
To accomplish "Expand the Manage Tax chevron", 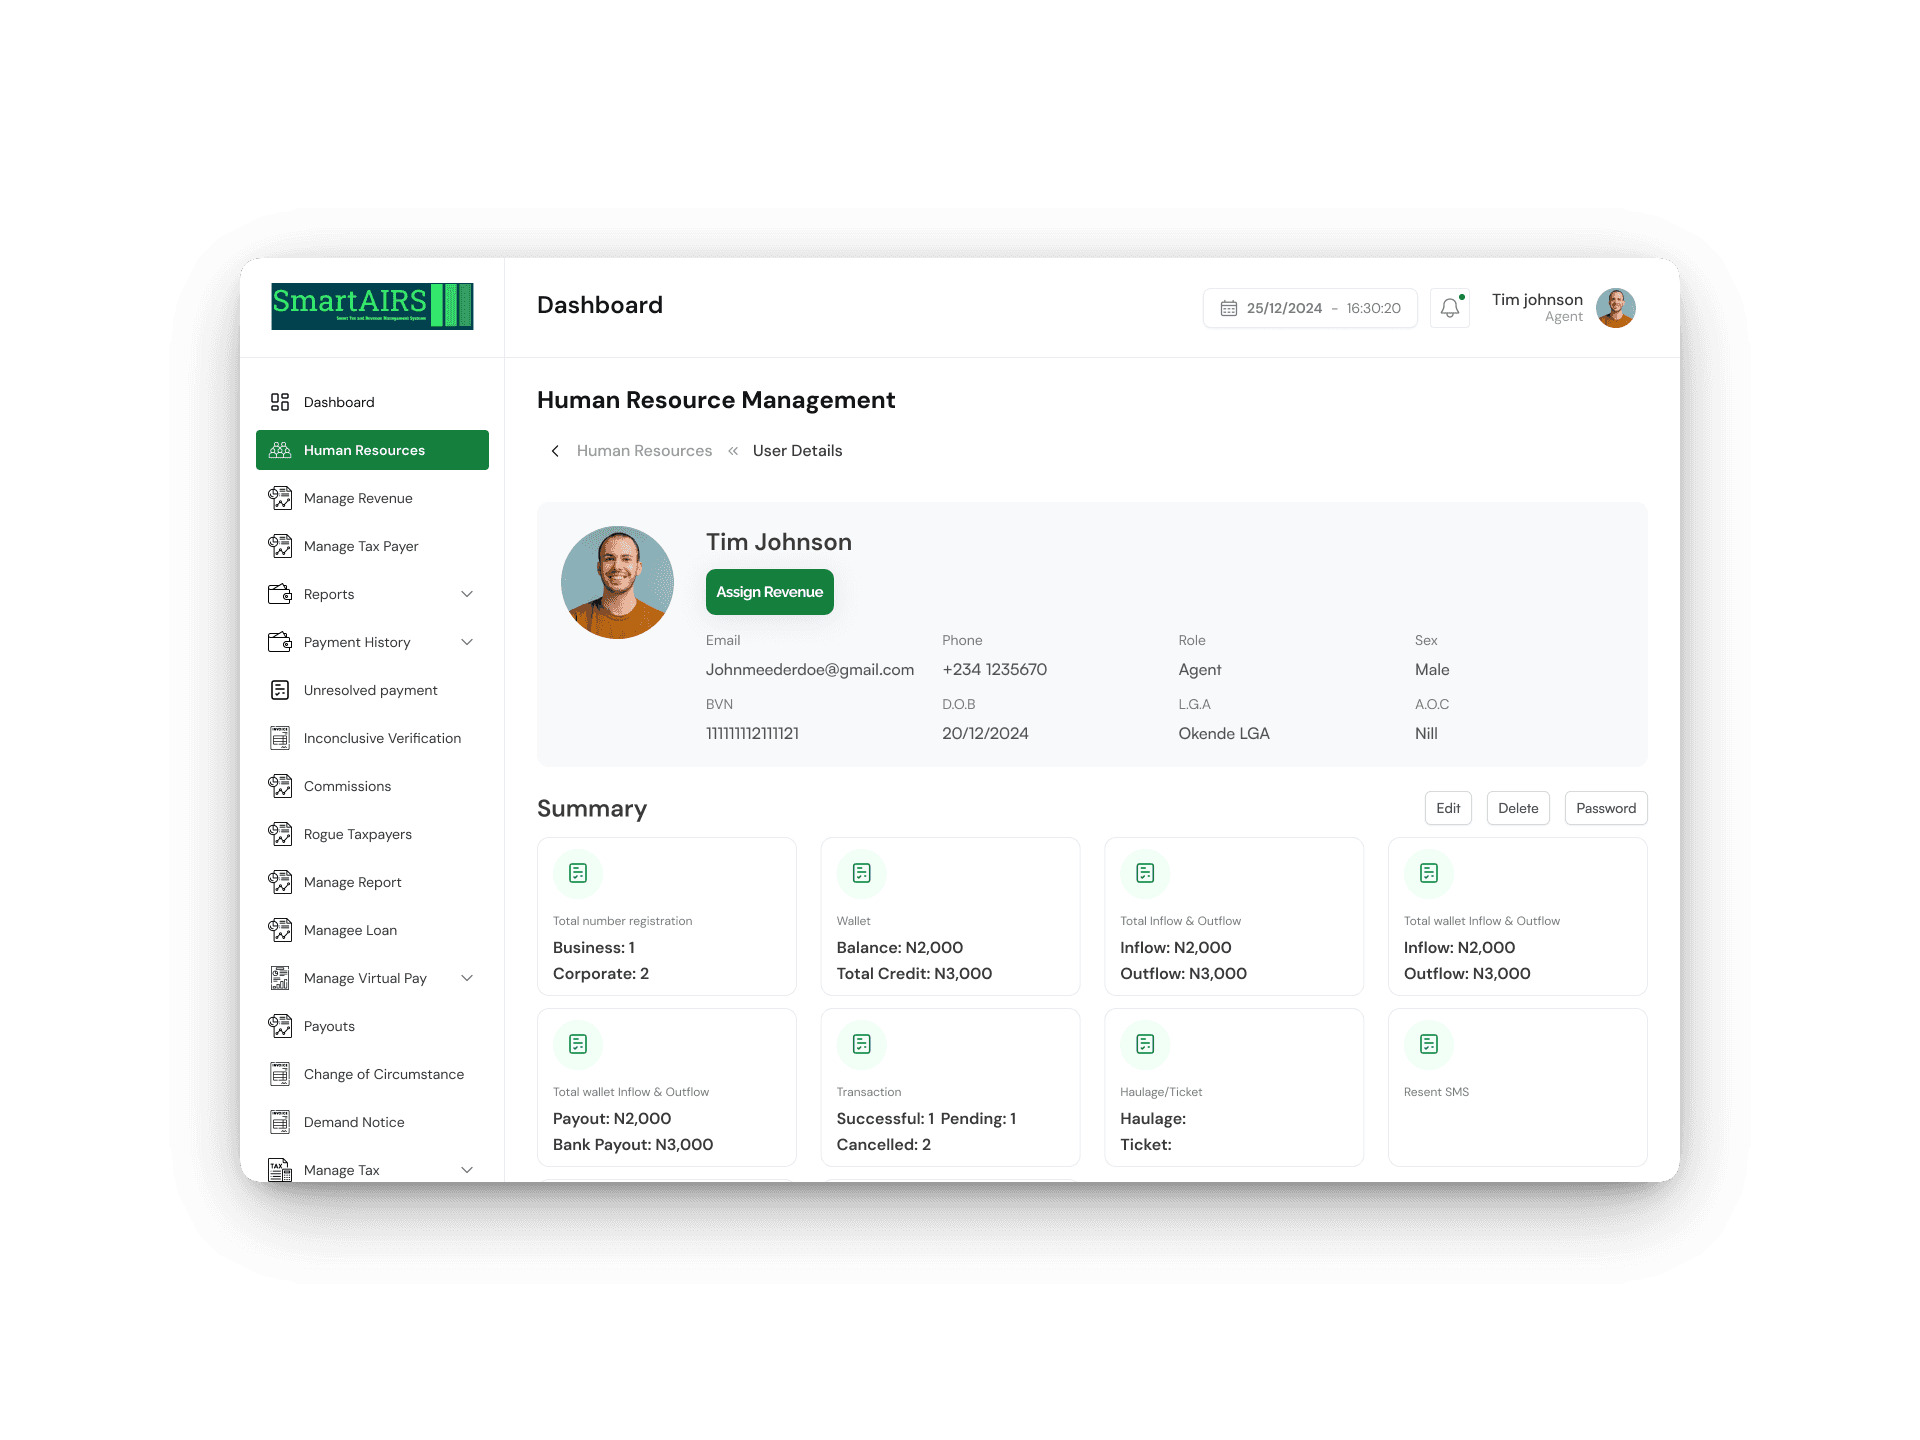I will pos(467,1169).
